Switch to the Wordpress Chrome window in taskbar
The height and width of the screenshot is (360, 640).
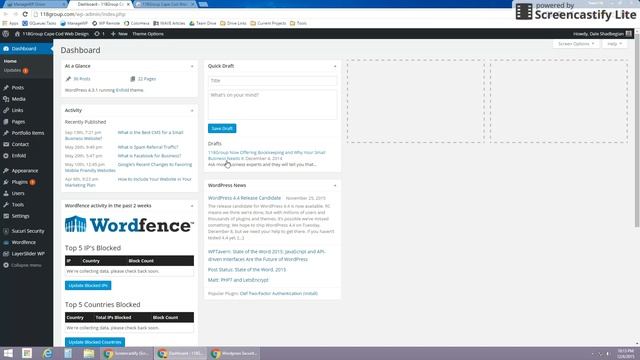pyautogui.click(x=234, y=353)
